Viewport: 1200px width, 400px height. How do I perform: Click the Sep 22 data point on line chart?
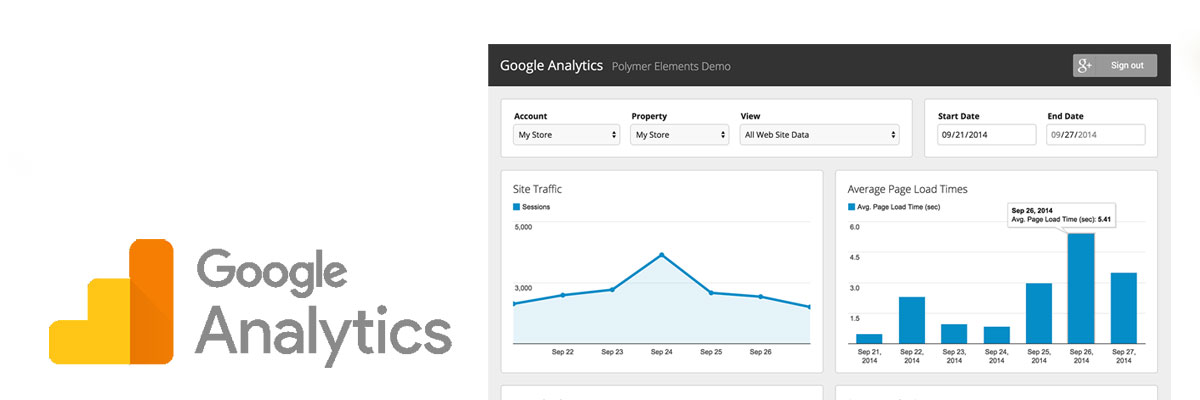click(x=563, y=295)
